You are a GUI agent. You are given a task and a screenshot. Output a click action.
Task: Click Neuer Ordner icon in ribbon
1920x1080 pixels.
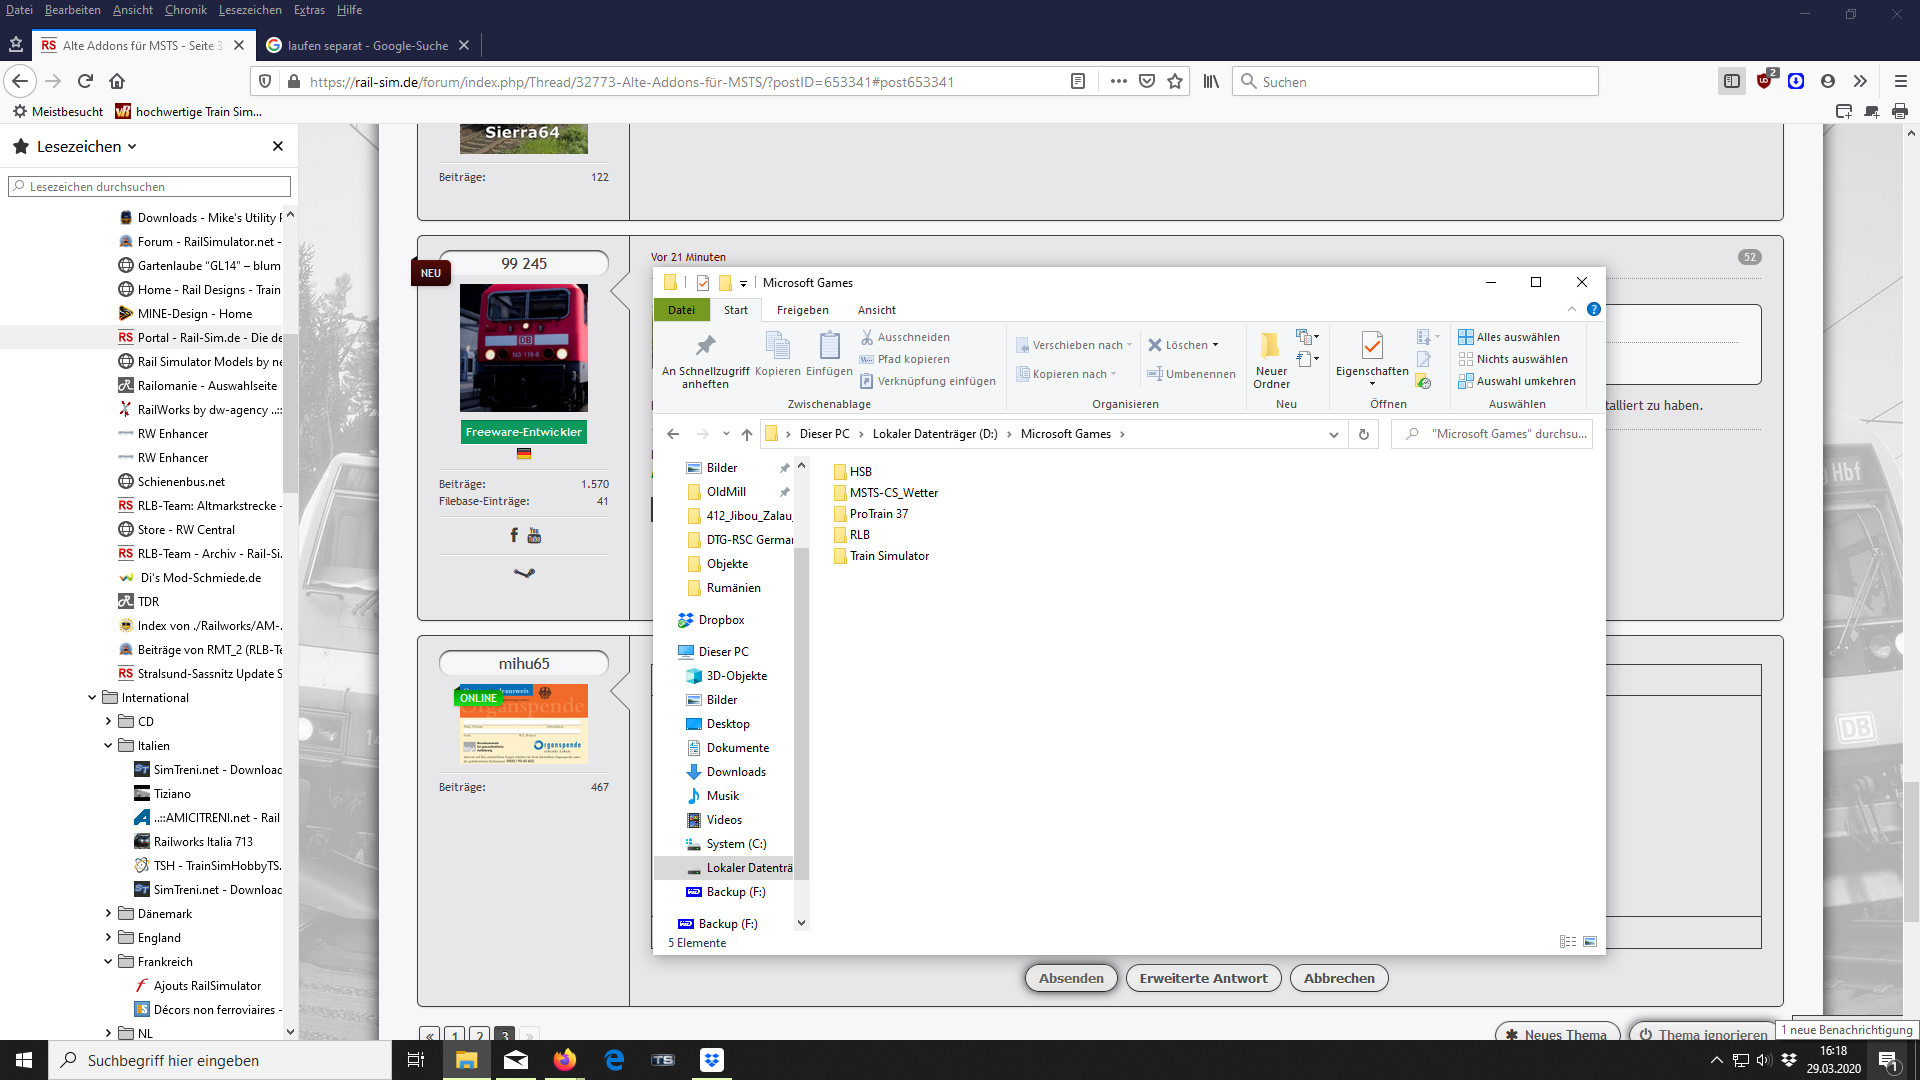[x=1270, y=346]
